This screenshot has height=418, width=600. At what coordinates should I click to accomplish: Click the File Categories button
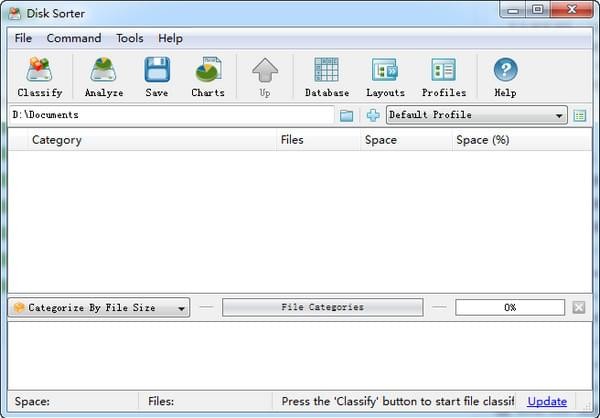point(323,307)
